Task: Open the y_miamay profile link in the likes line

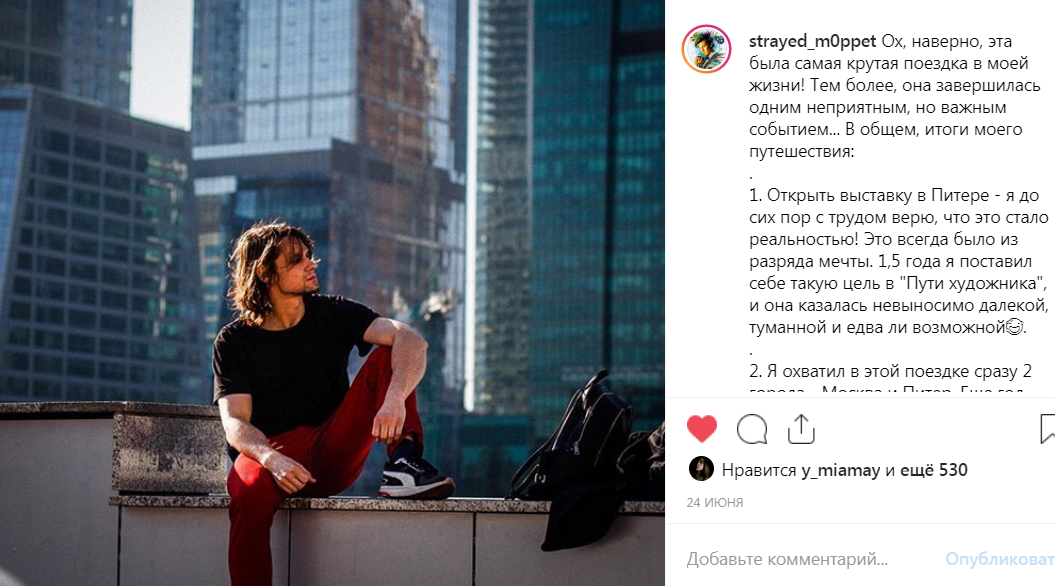Action: [840, 470]
